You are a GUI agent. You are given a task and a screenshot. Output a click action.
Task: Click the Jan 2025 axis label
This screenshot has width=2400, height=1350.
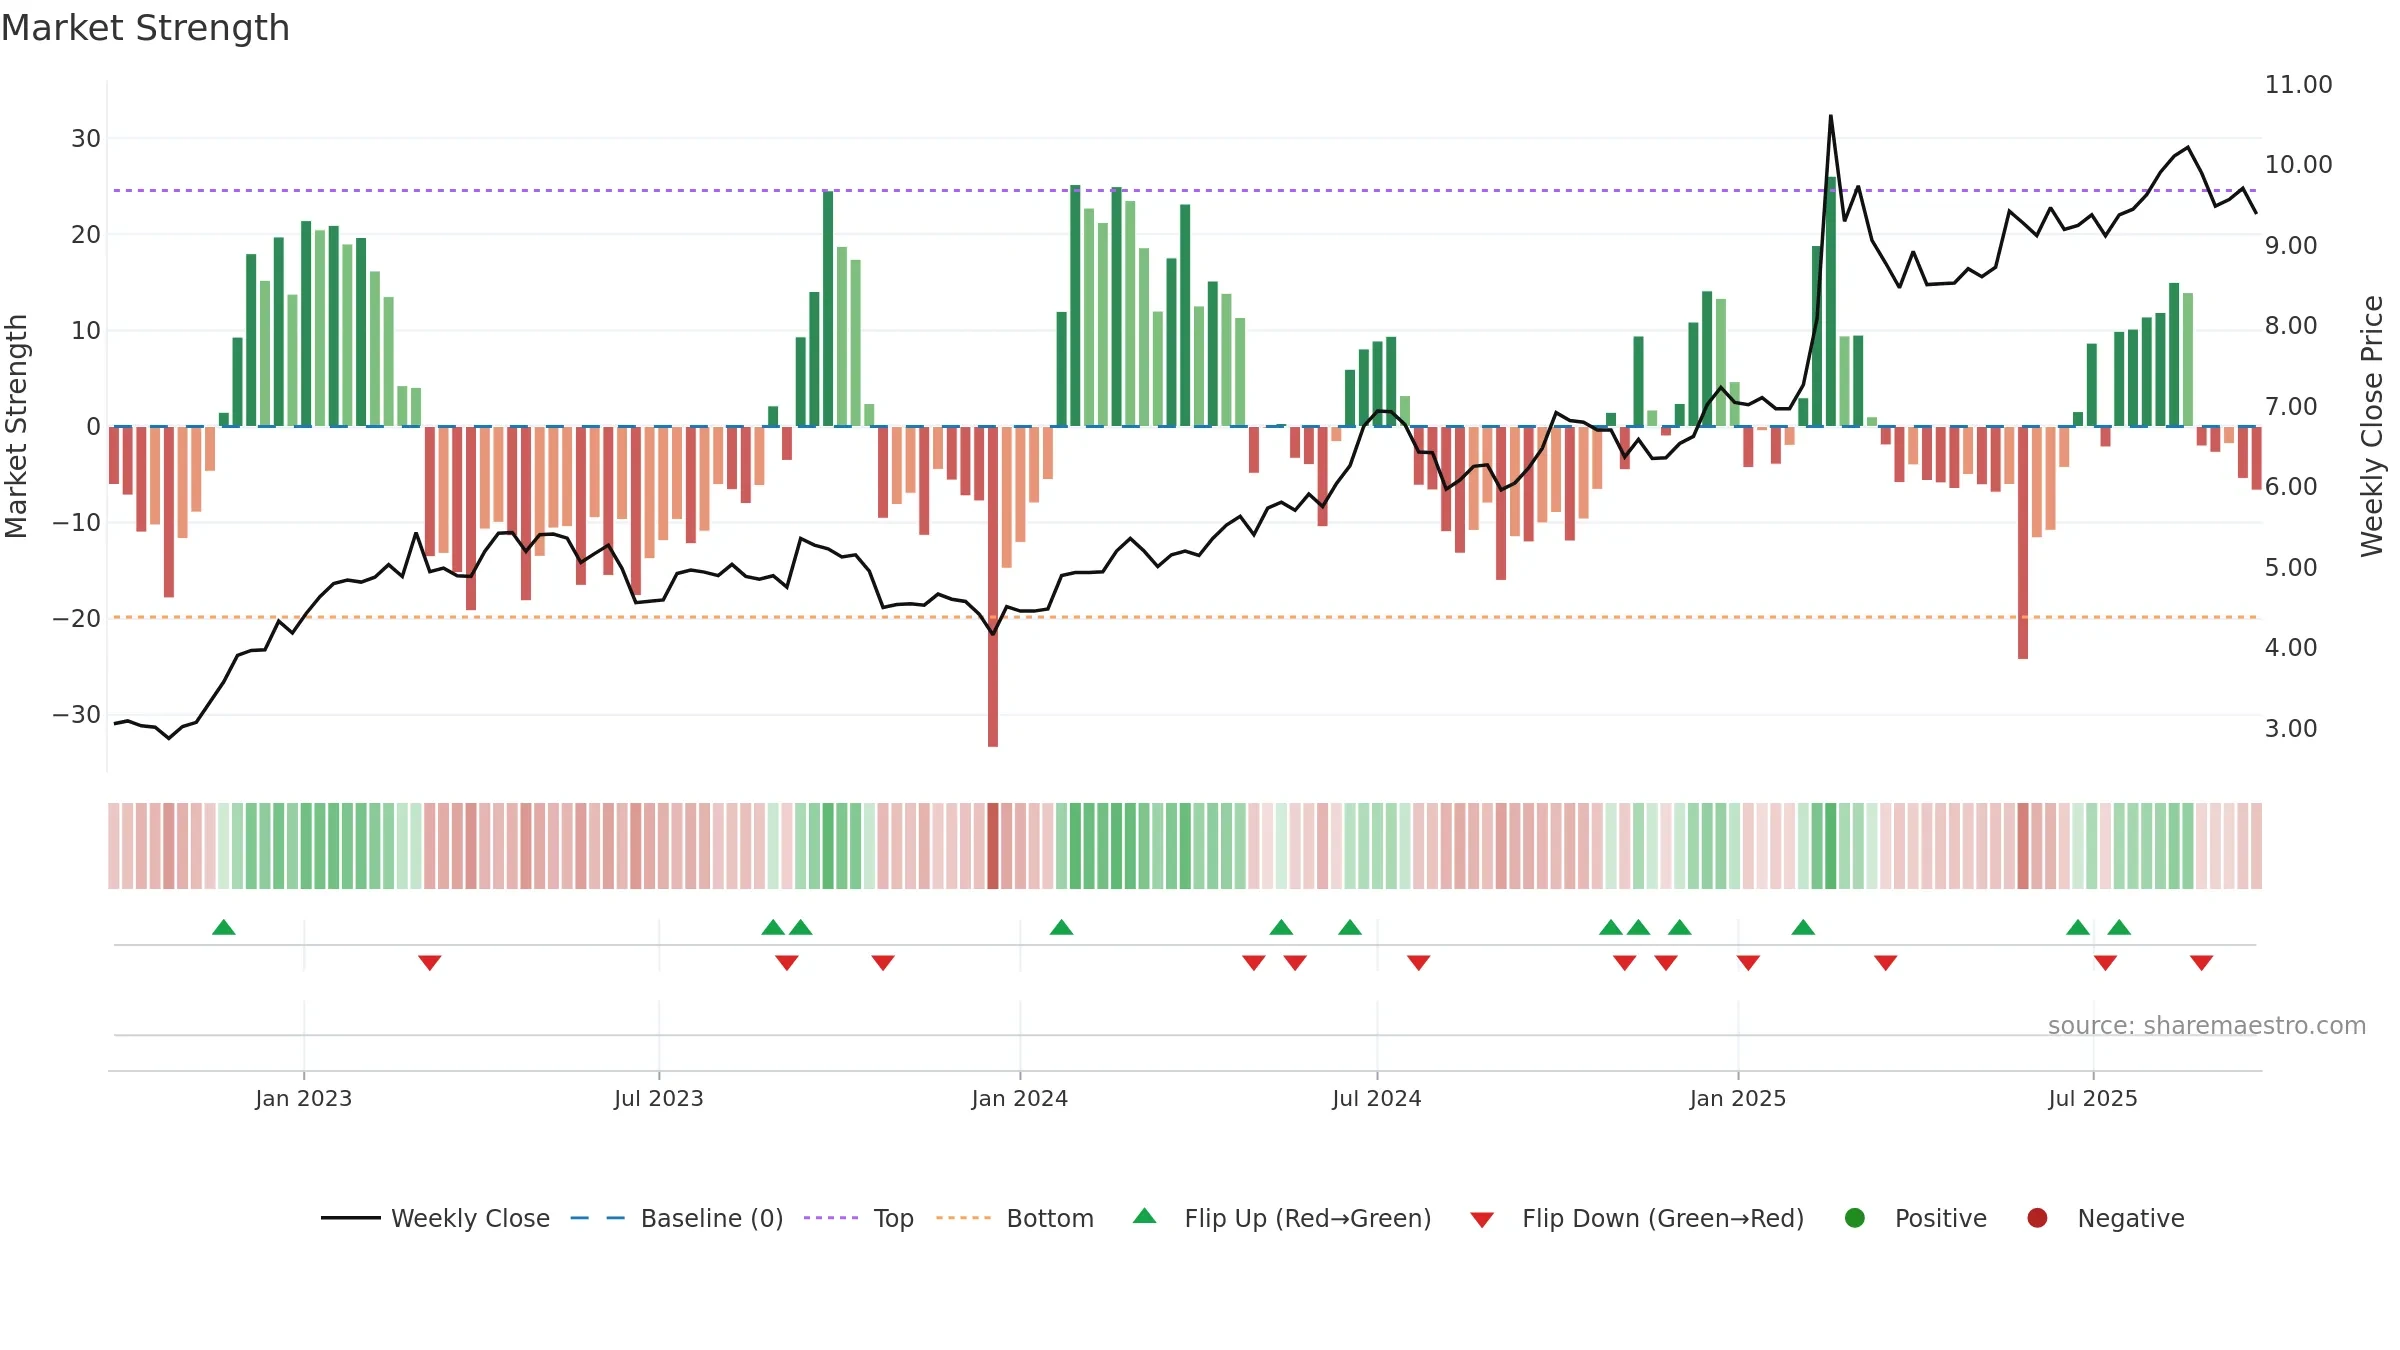coord(1738,1098)
